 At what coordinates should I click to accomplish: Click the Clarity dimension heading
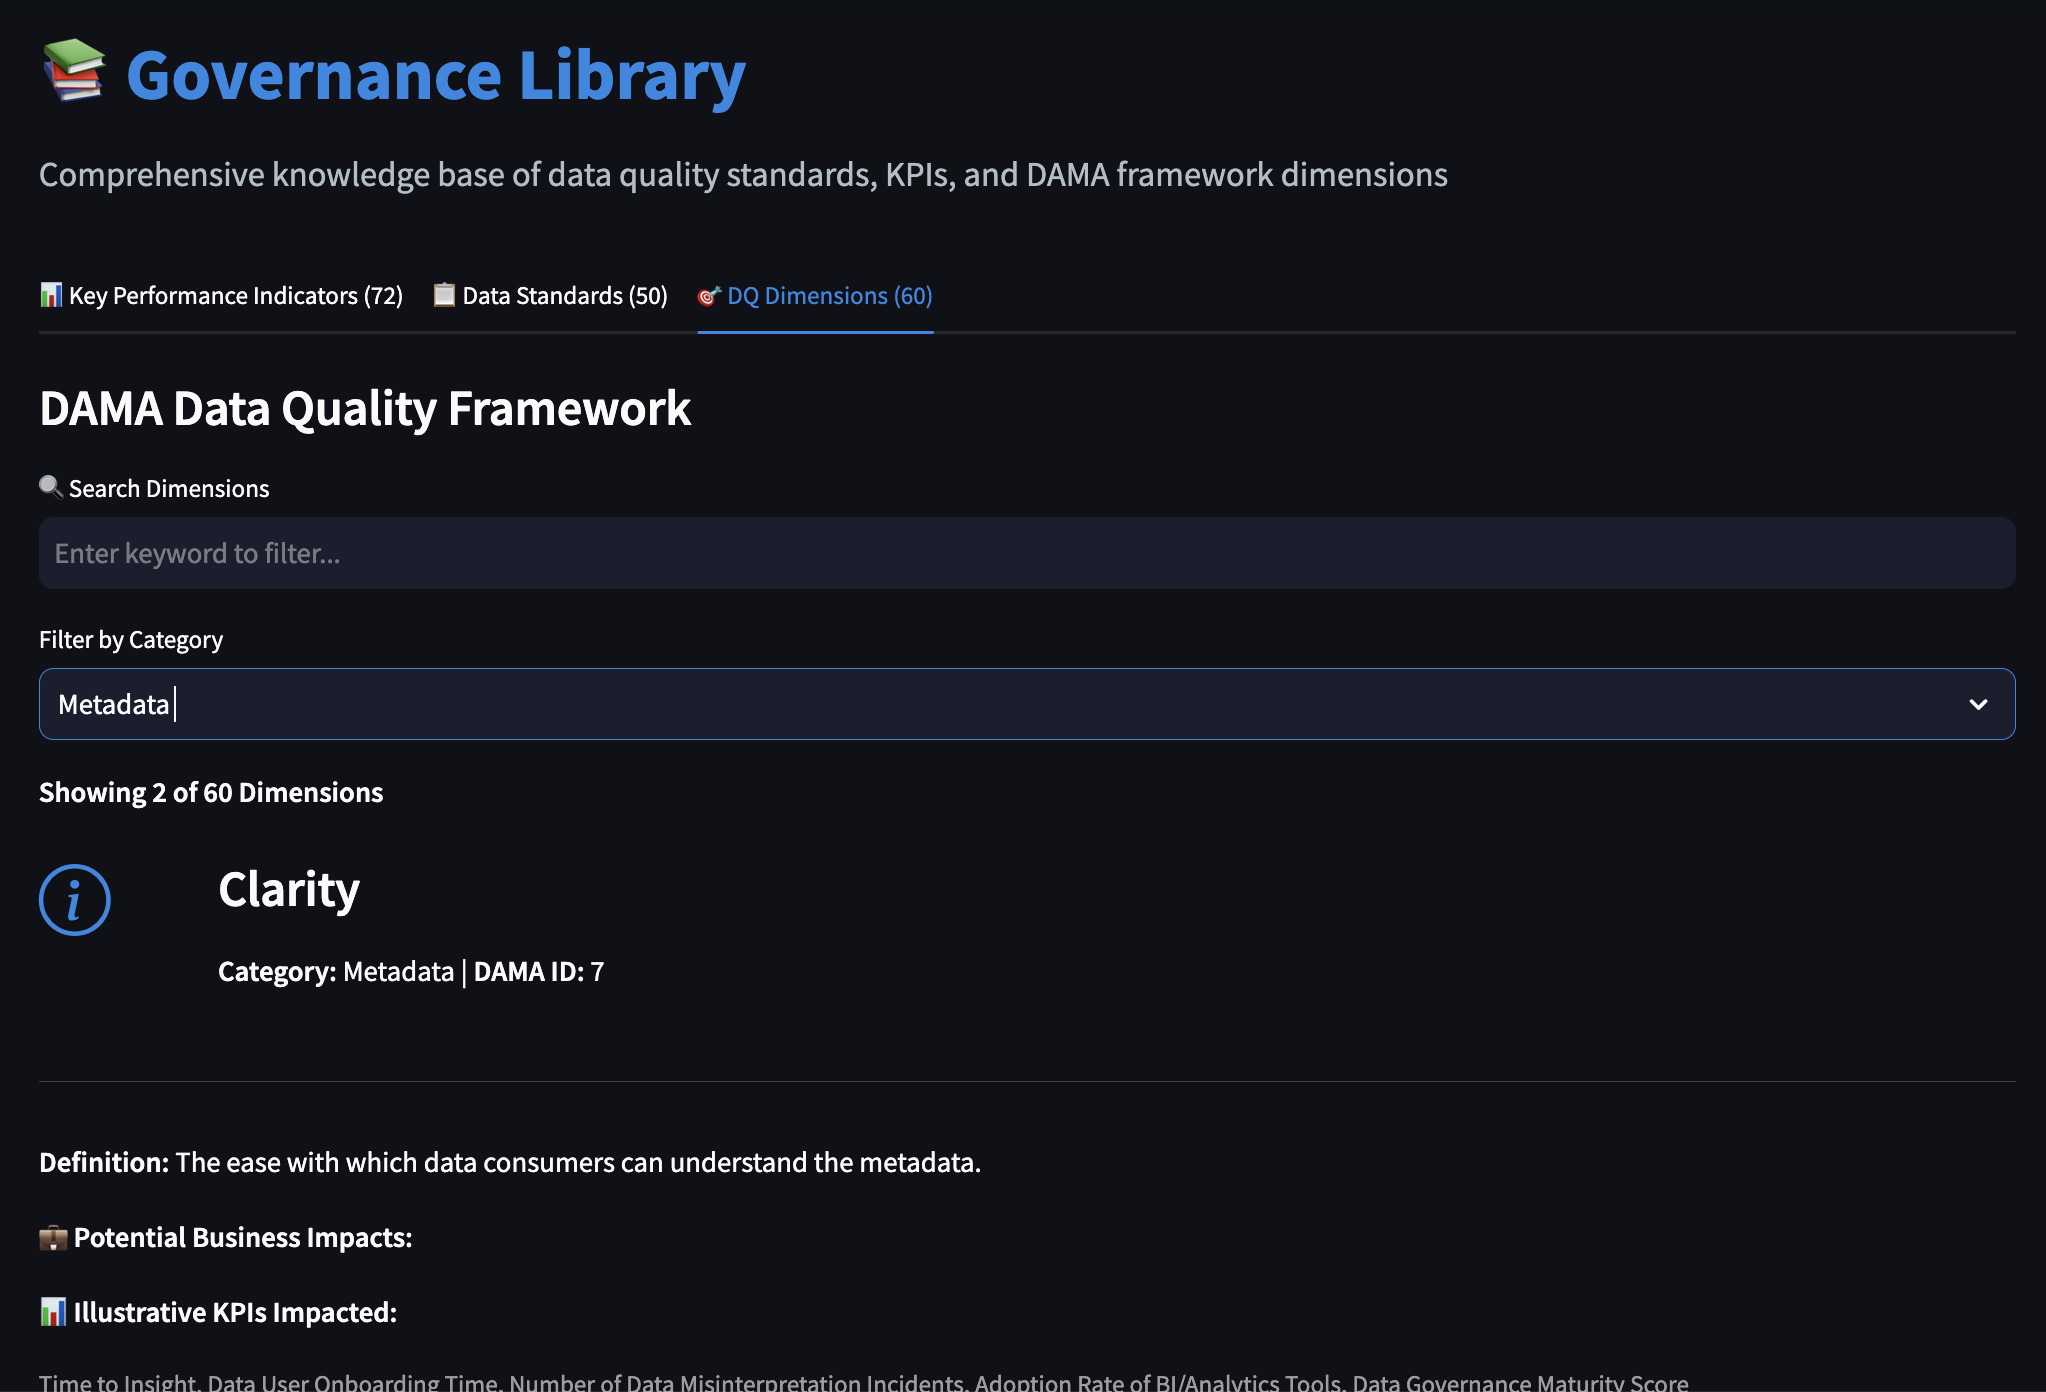288,889
